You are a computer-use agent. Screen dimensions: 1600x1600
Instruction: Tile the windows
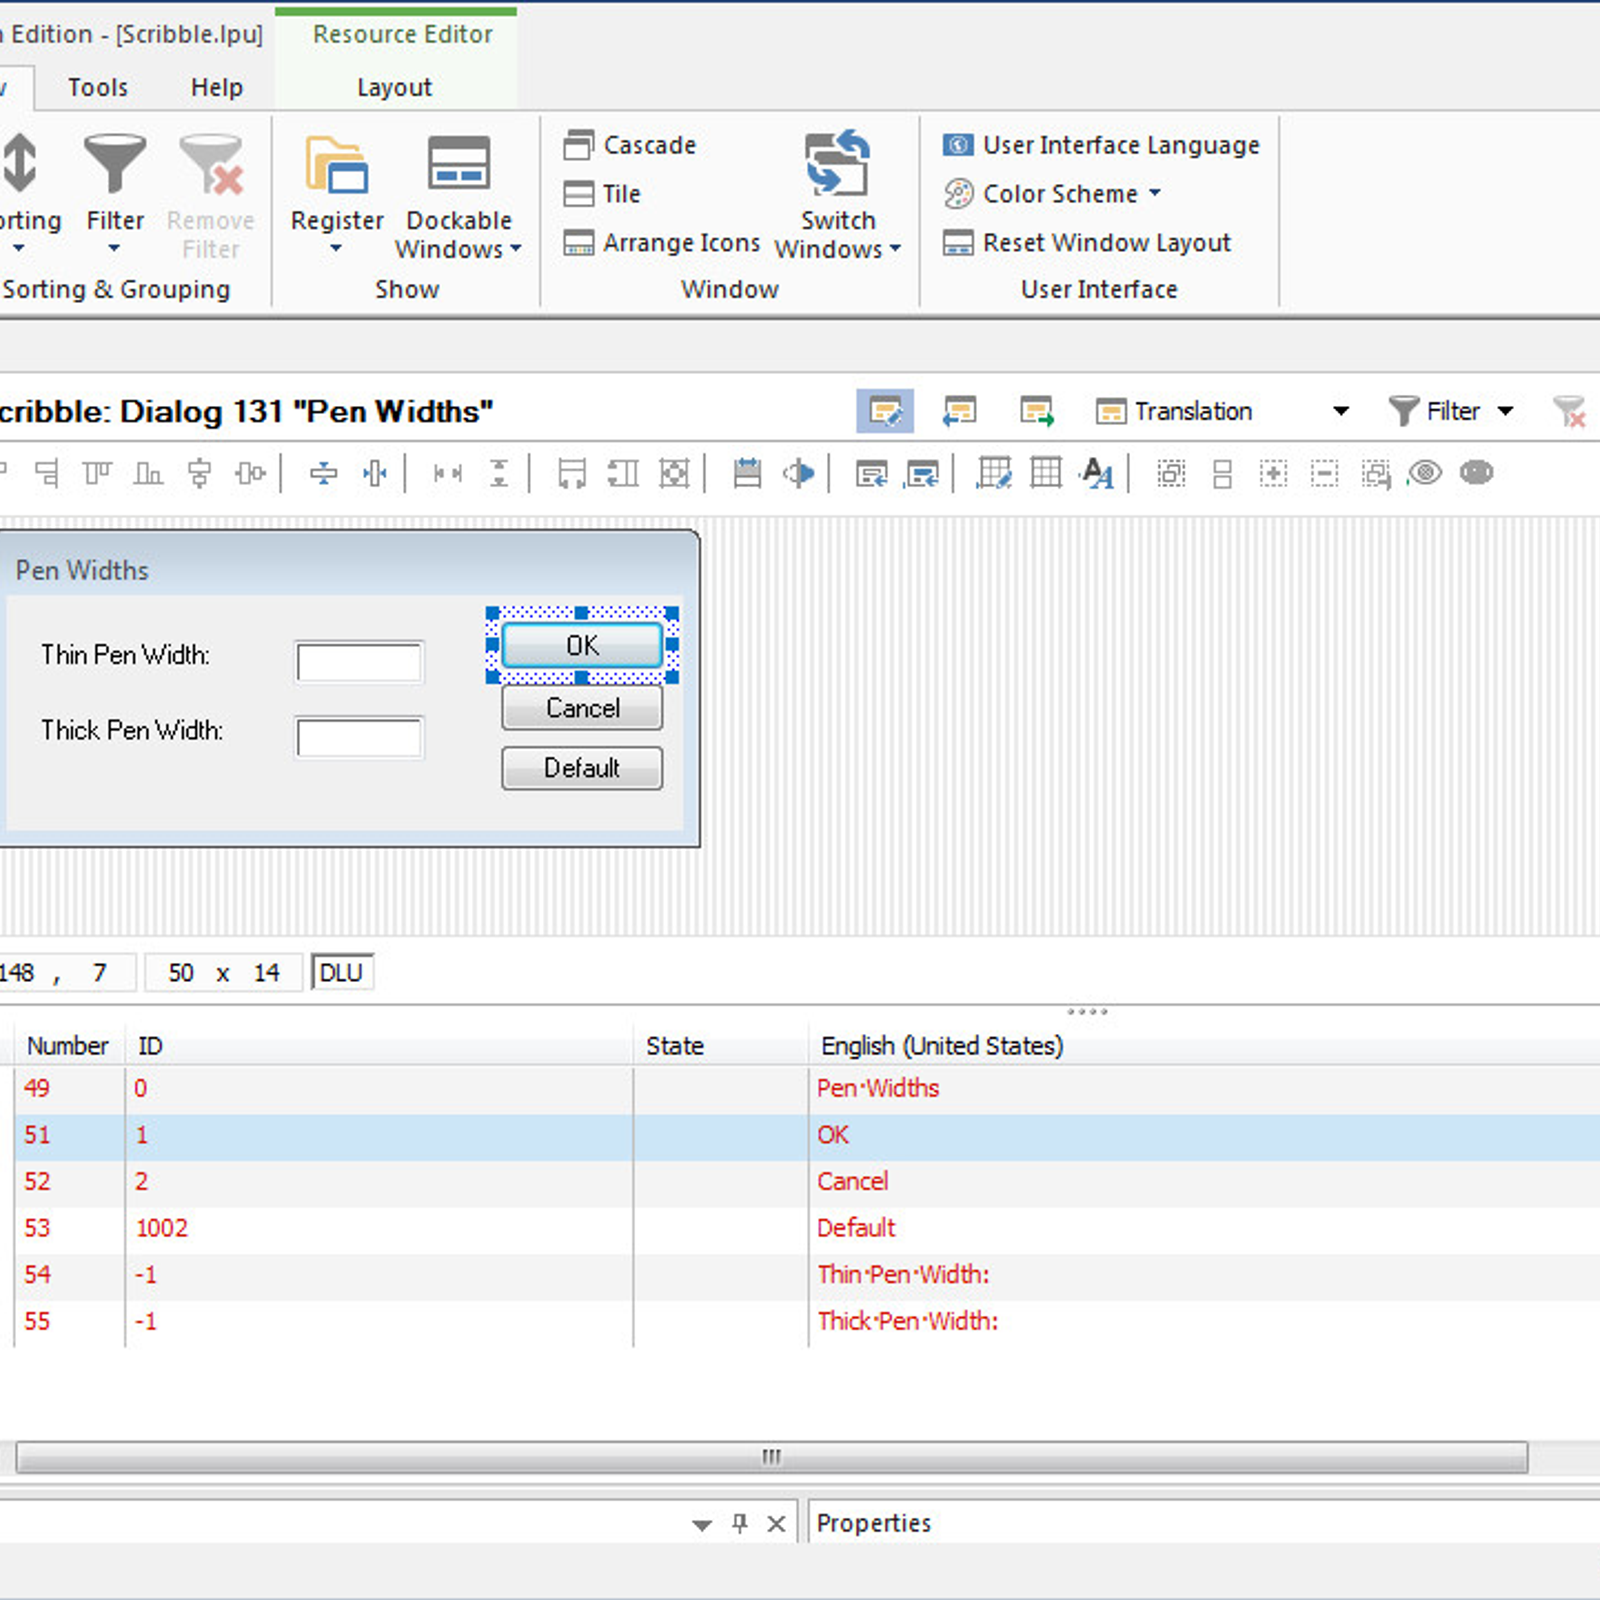[x=602, y=194]
